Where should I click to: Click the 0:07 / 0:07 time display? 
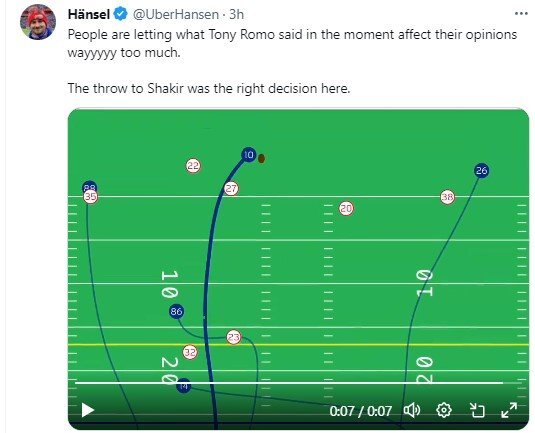pos(360,411)
